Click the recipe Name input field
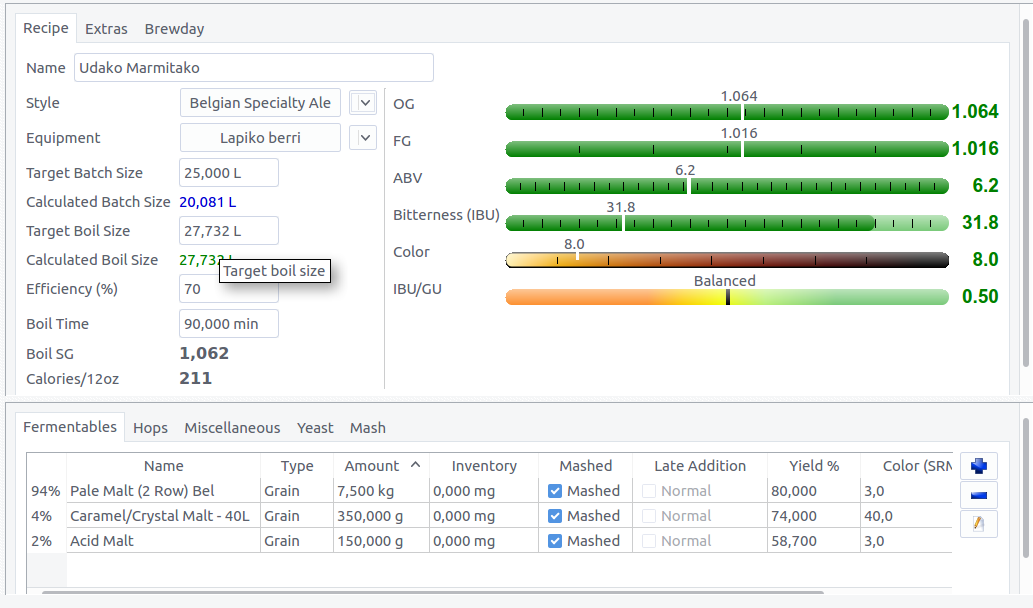The width and height of the screenshot is (1033, 608). pos(253,68)
